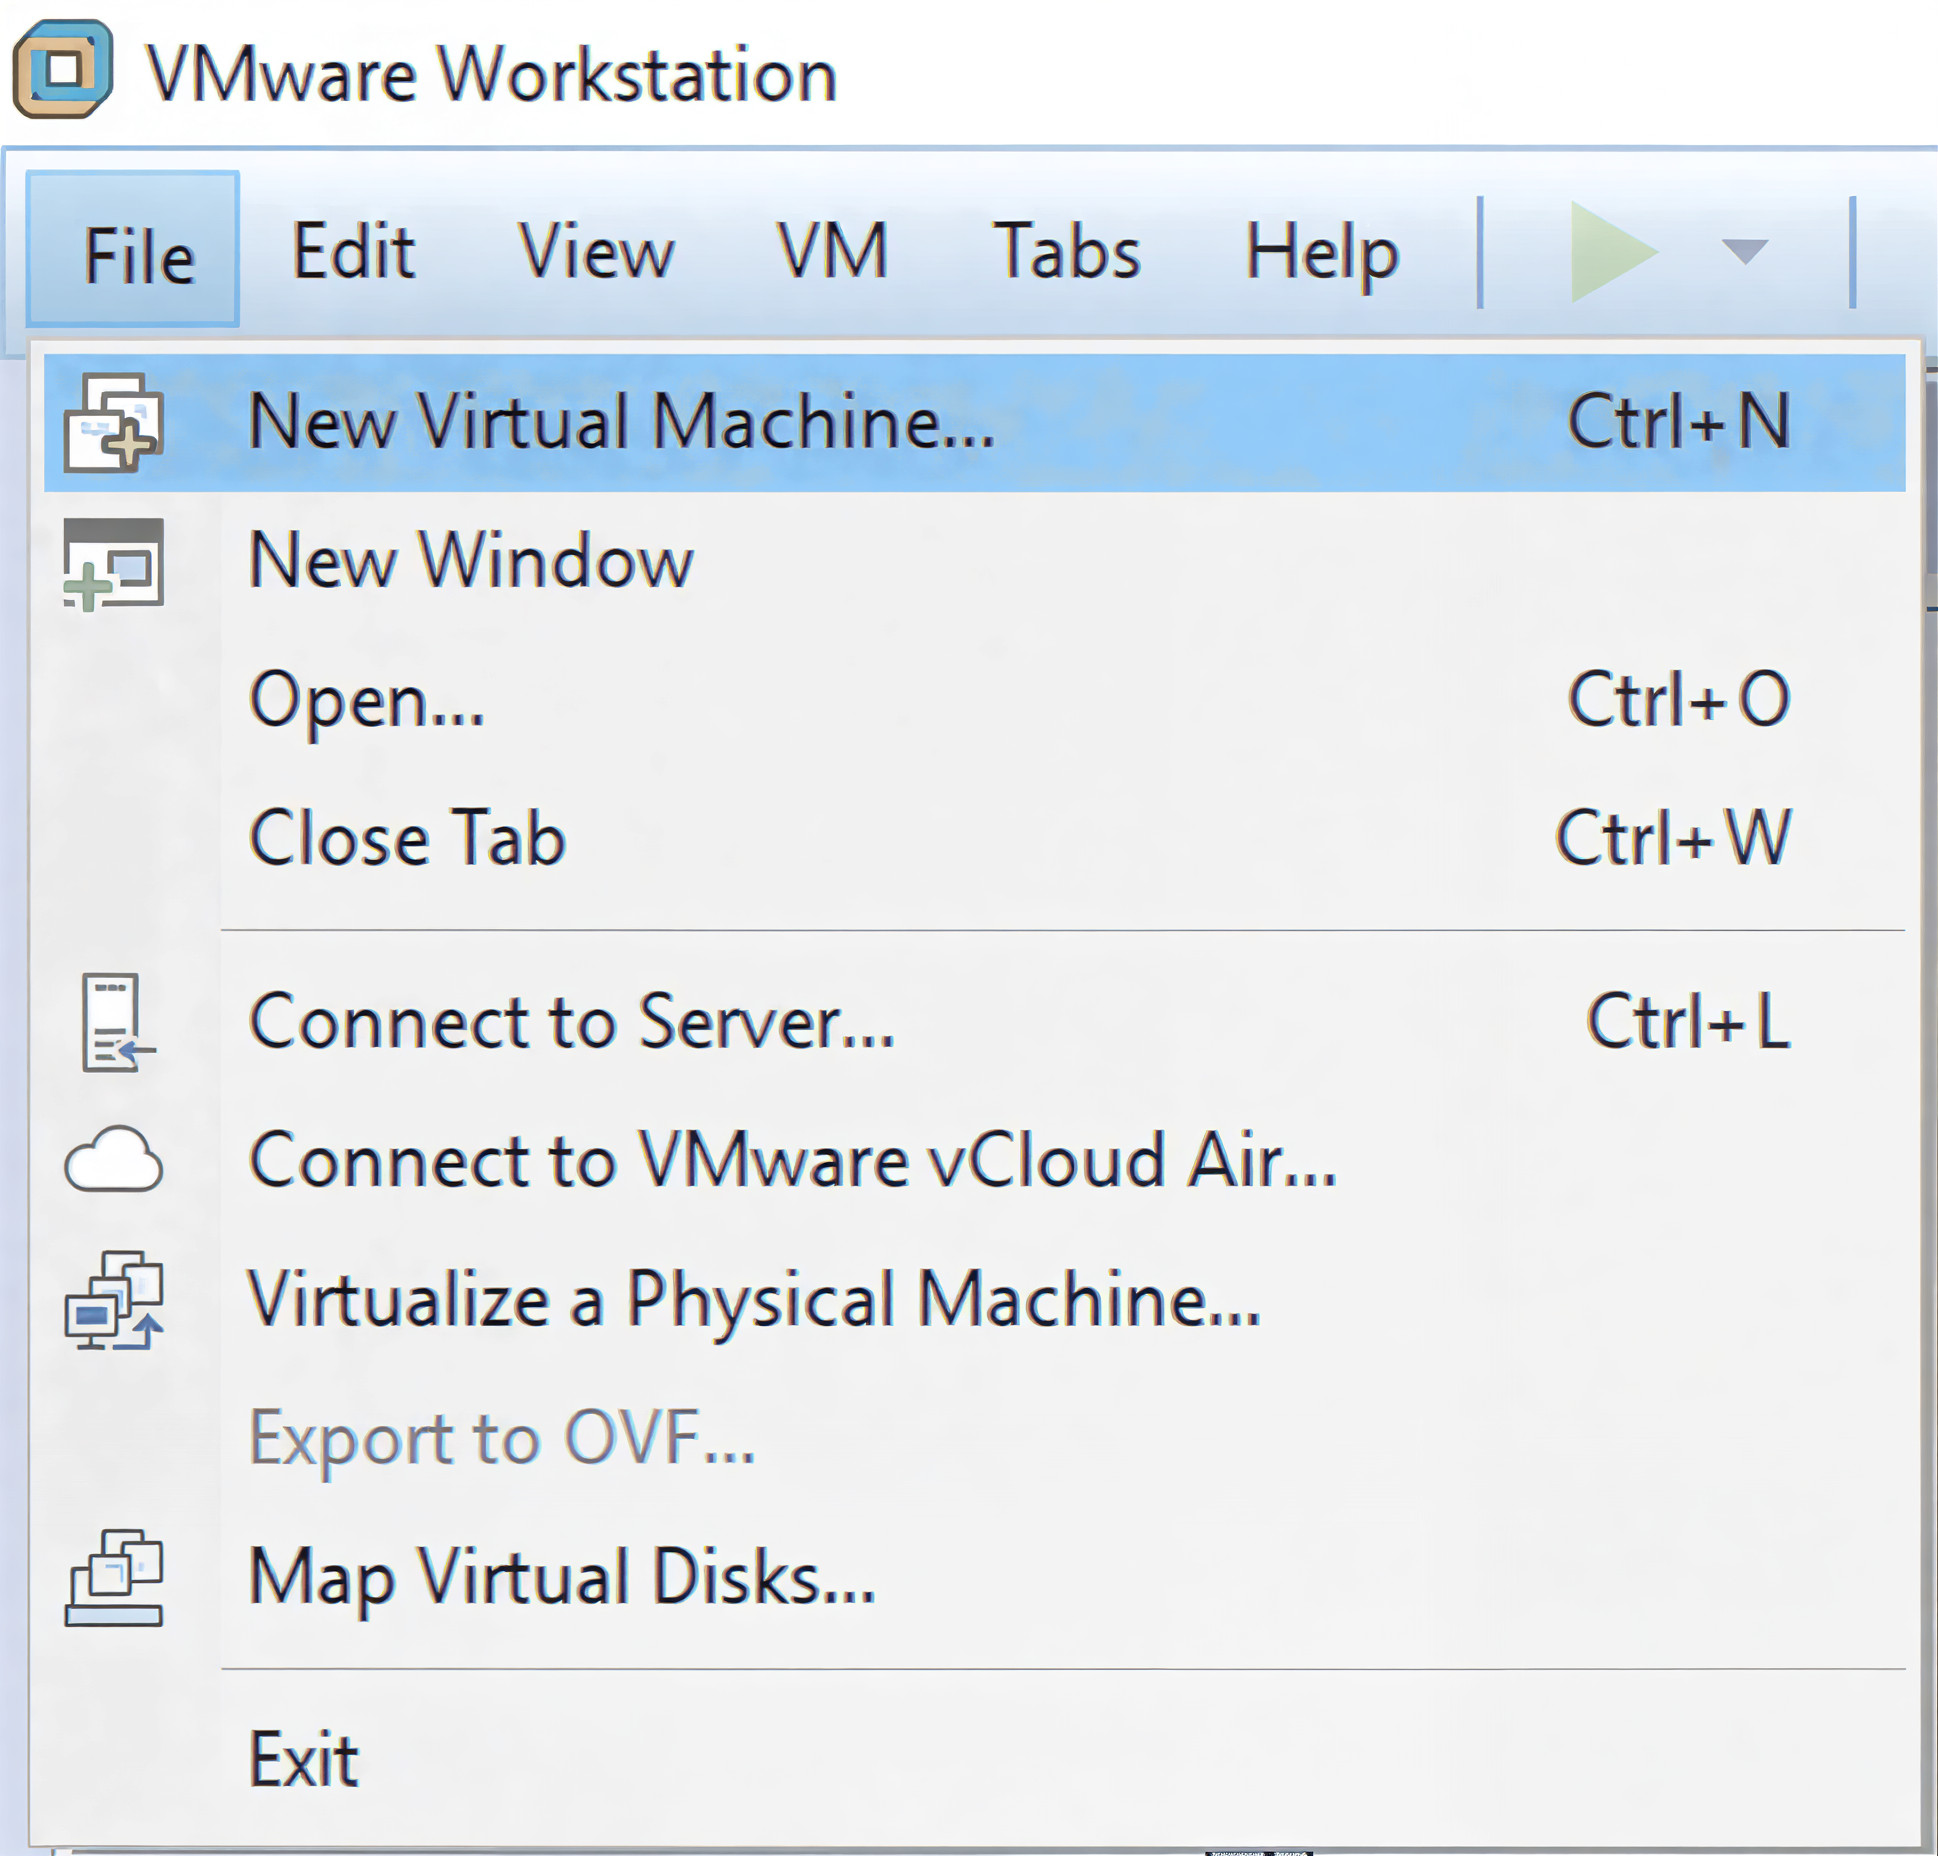Click the vCloud Air cloud icon
The height and width of the screenshot is (1856, 1938).
113,1160
